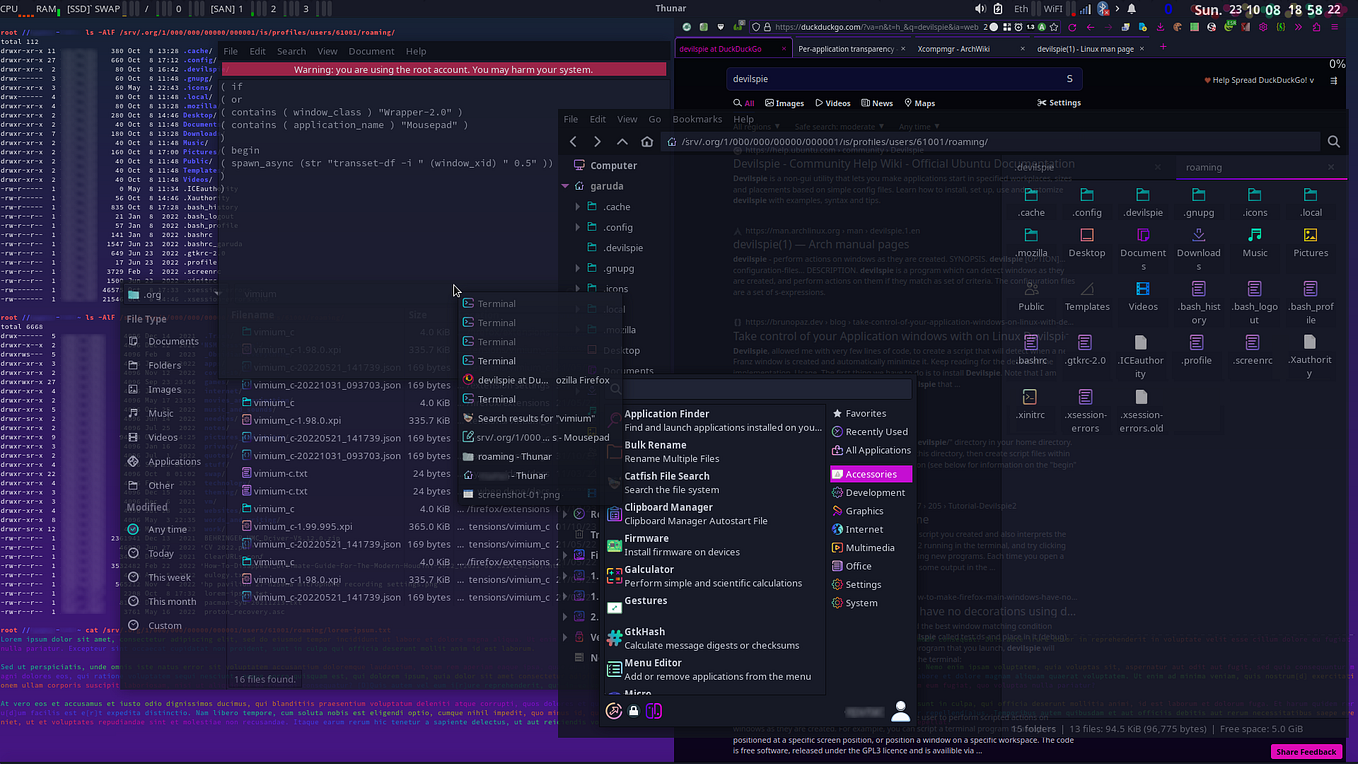The width and height of the screenshot is (1358, 764).
Task: Expand the .config tree node in Thunar
Action: (x=578, y=227)
